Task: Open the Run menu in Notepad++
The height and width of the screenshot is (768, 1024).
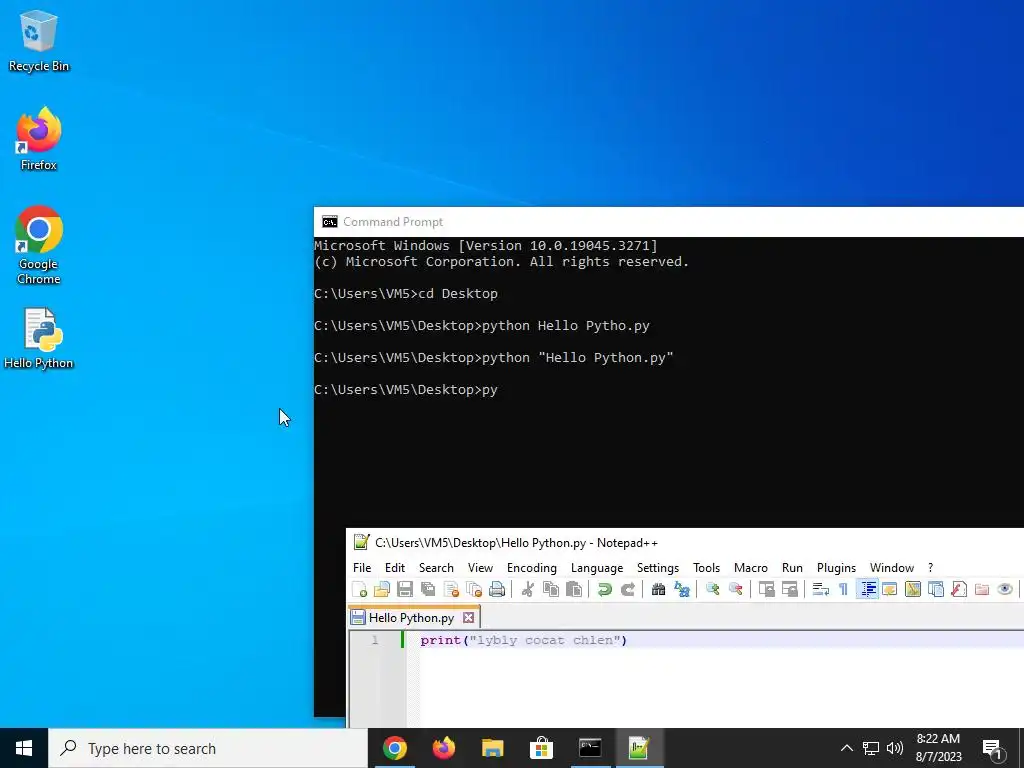Action: [792, 568]
